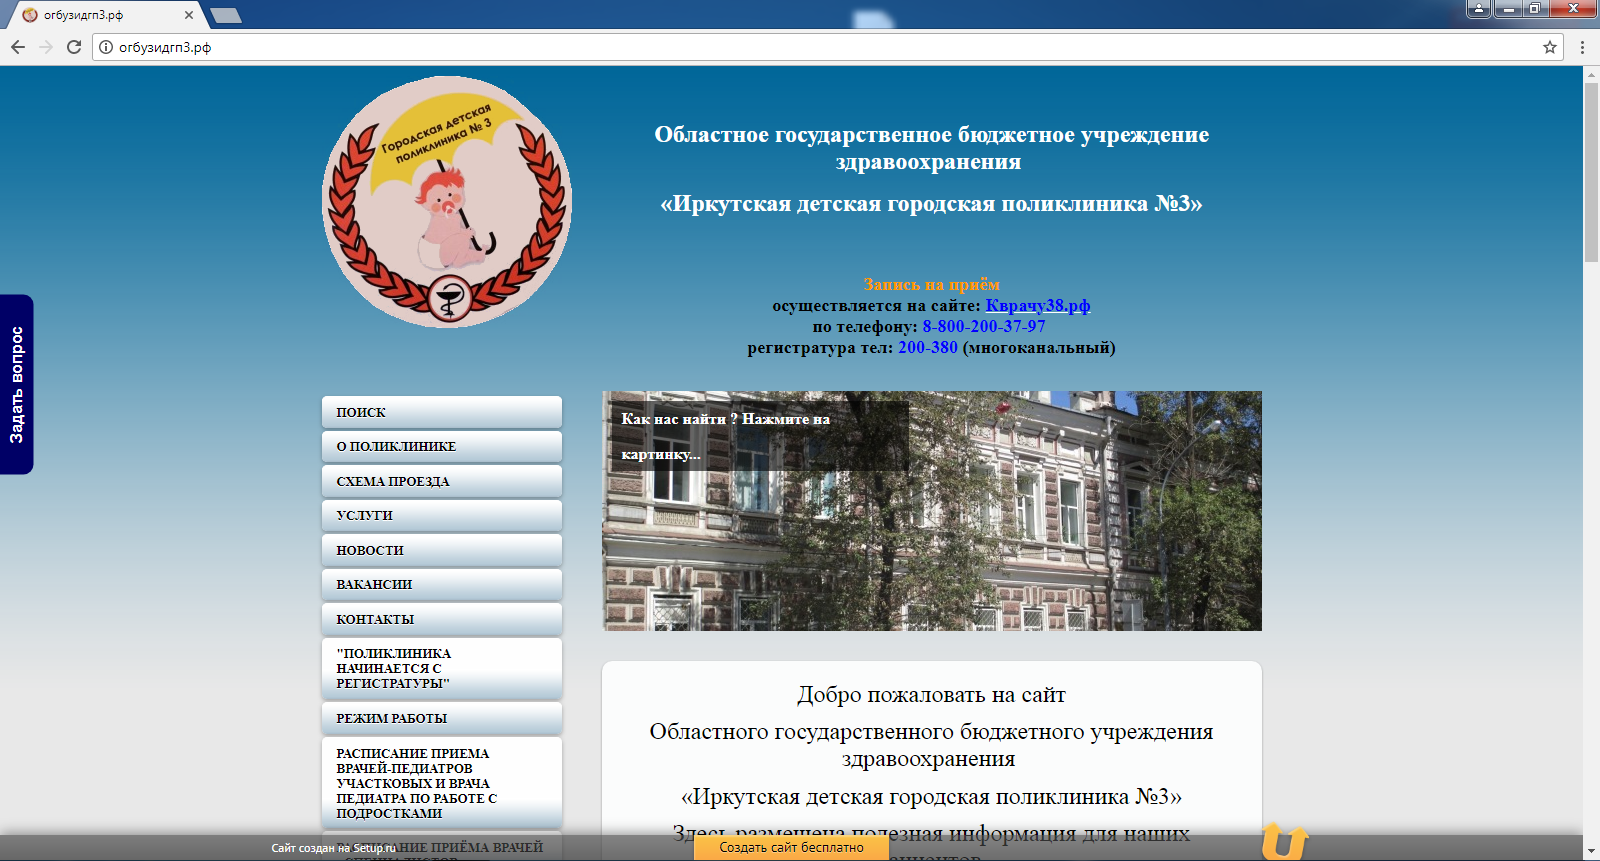Click "Создать сайт бесплатно" button
The height and width of the screenshot is (861, 1600).
tap(792, 847)
